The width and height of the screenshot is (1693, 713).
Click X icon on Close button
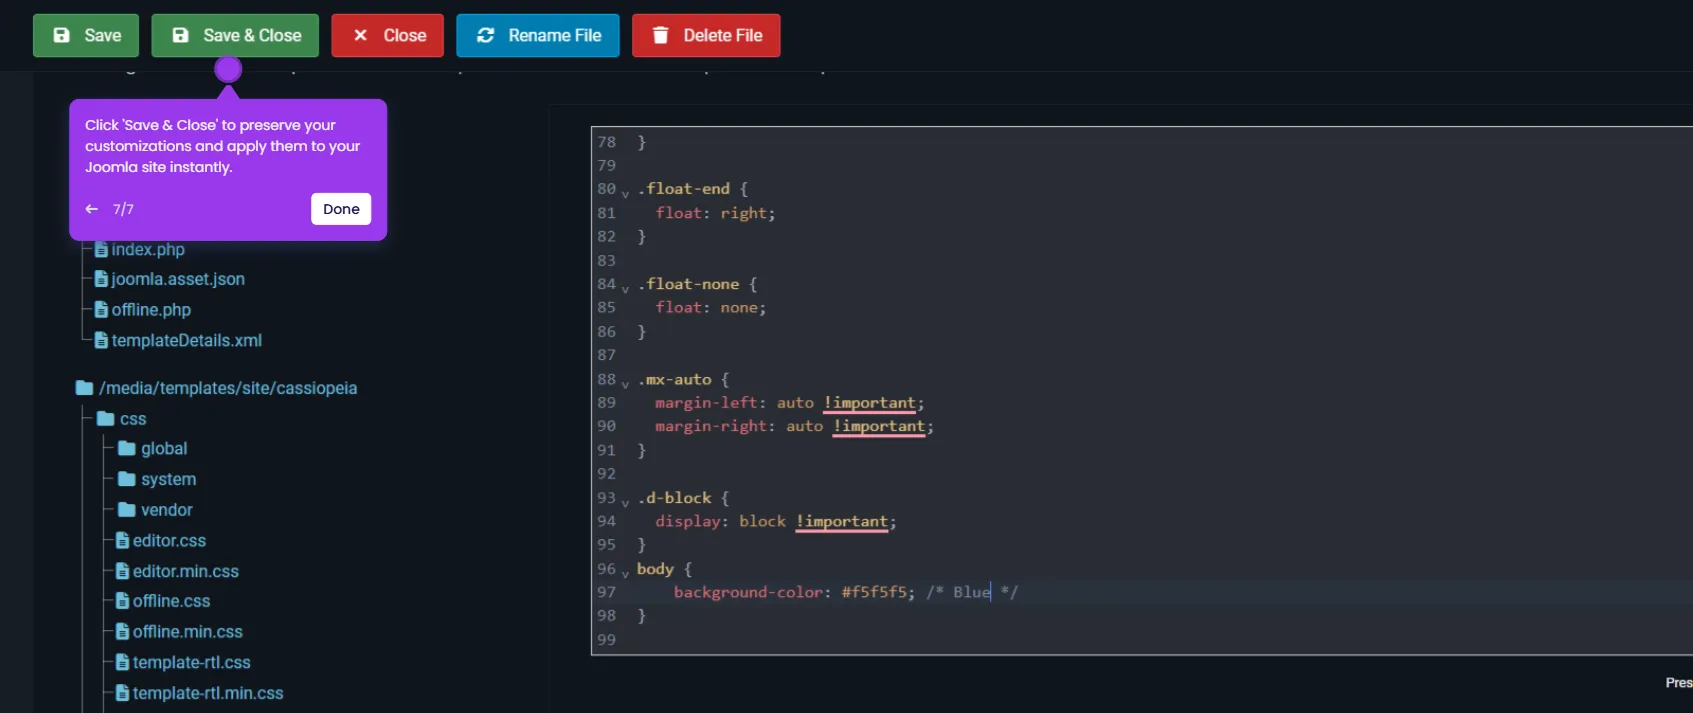pyautogui.click(x=360, y=35)
